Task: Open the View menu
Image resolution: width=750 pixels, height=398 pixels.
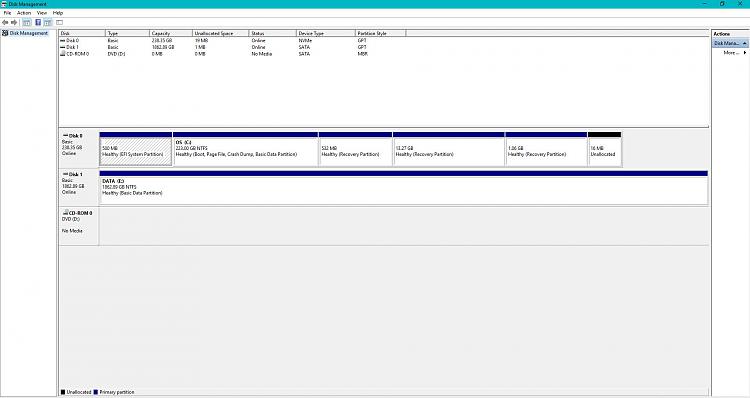Action: click(42, 13)
